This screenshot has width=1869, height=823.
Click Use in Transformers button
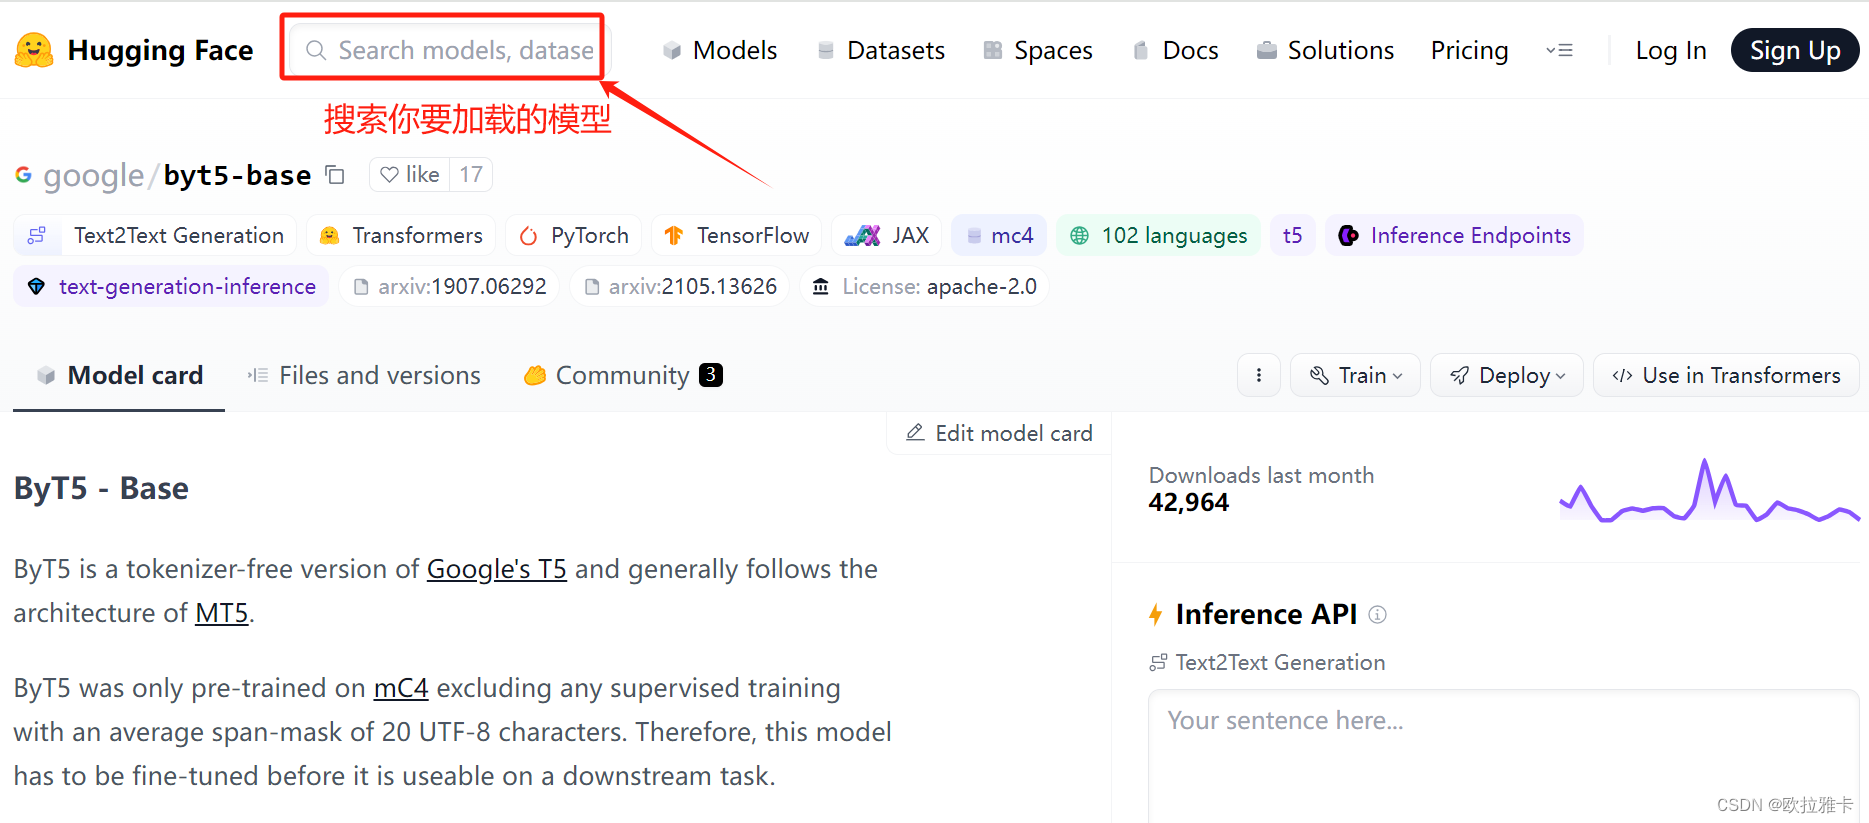[x=1726, y=375]
